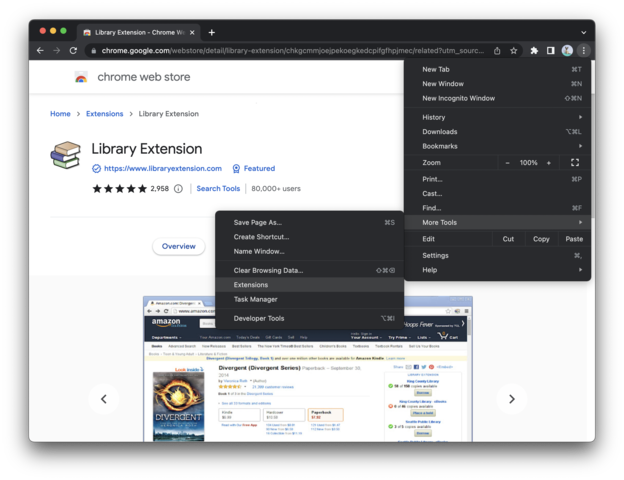Viewport: 624px width, 480px height.
Task: Select New Incognito Window
Action: pos(497,98)
